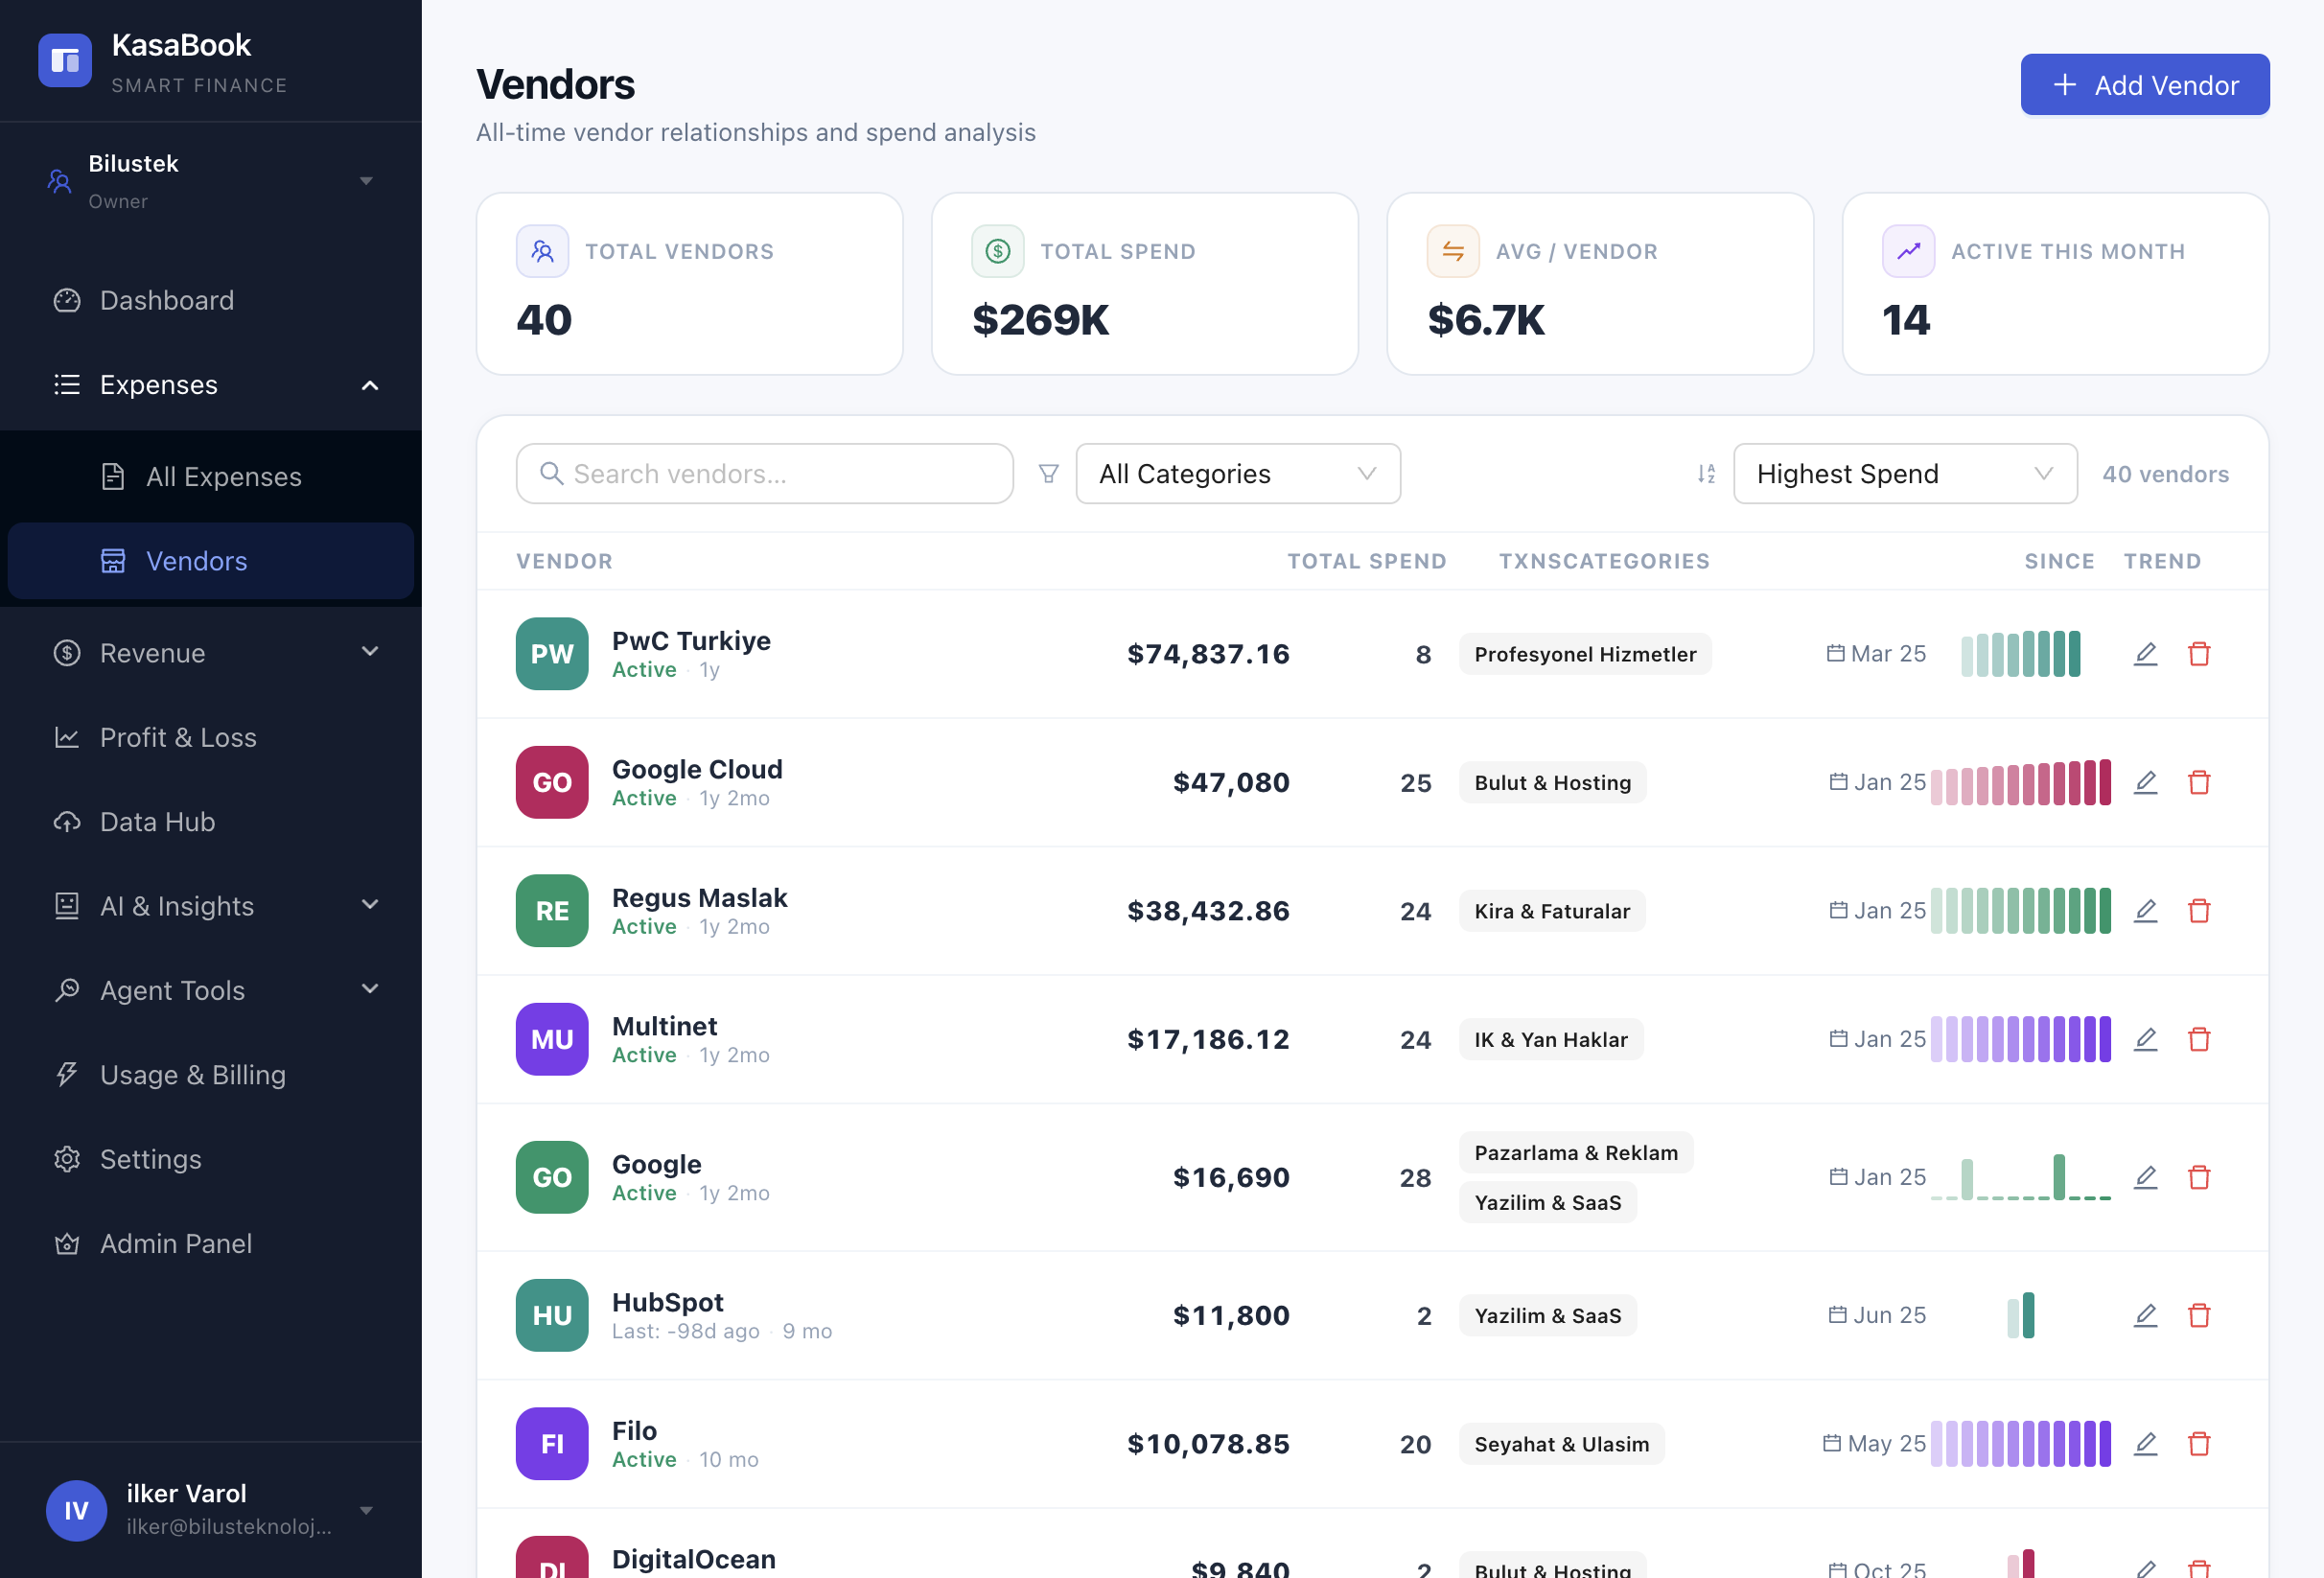This screenshot has width=2324, height=1578.
Task: Click the KasaBook logo icon
Action: pyautogui.click(x=65, y=61)
